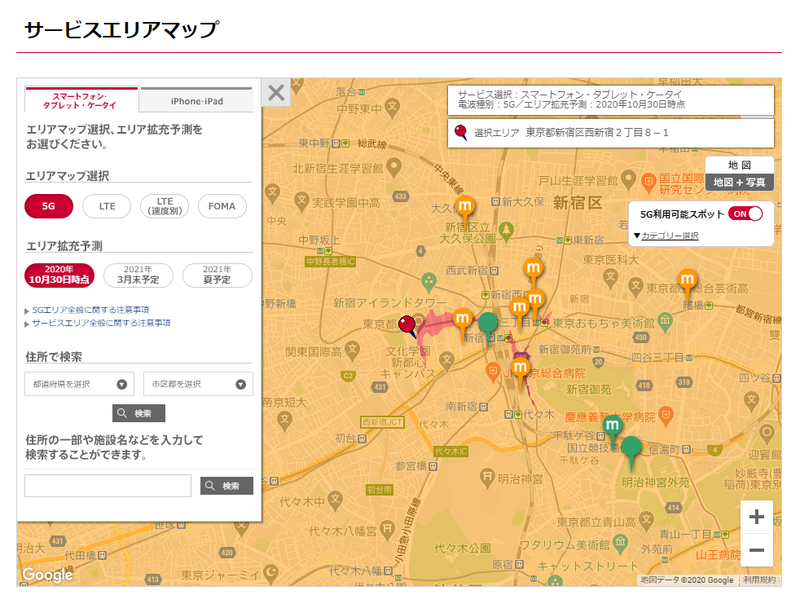Select the 2021年夏予定 forecast
The width and height of the screenshot is (800, 595).
pos(217,275)
